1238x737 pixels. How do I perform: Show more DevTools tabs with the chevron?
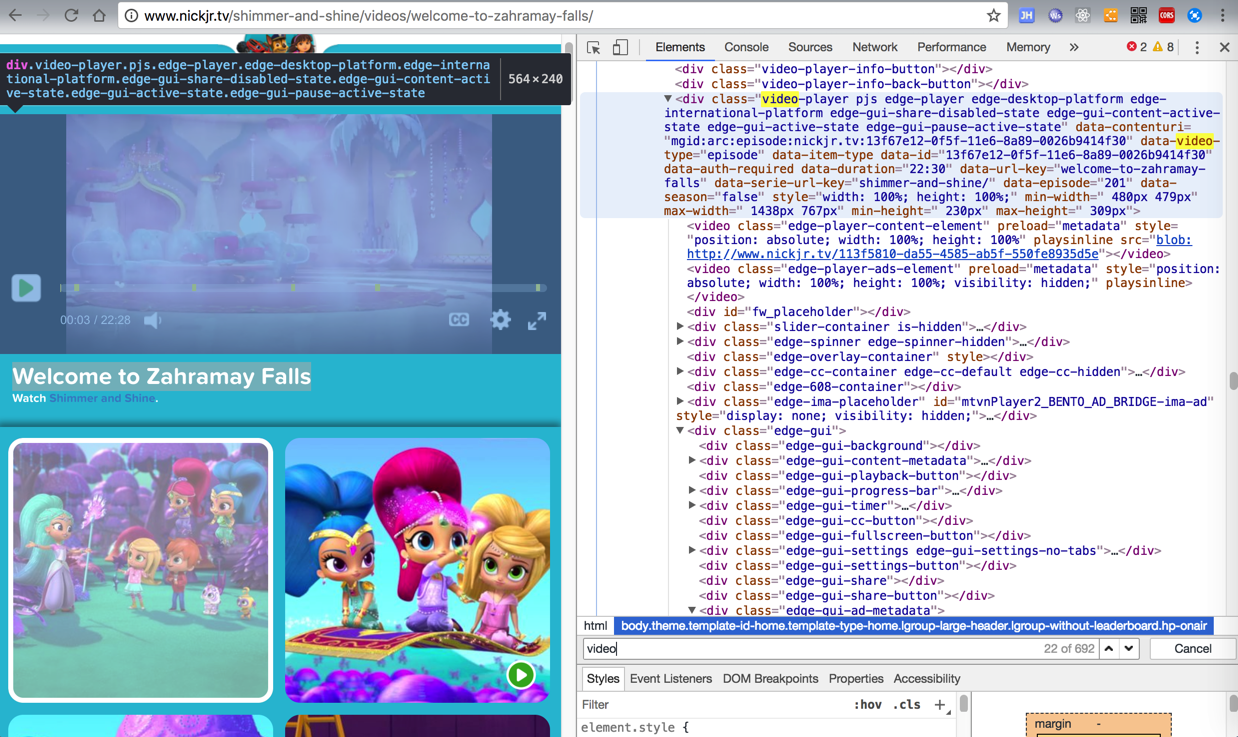pyautogui.click(x=1074, y=47)
